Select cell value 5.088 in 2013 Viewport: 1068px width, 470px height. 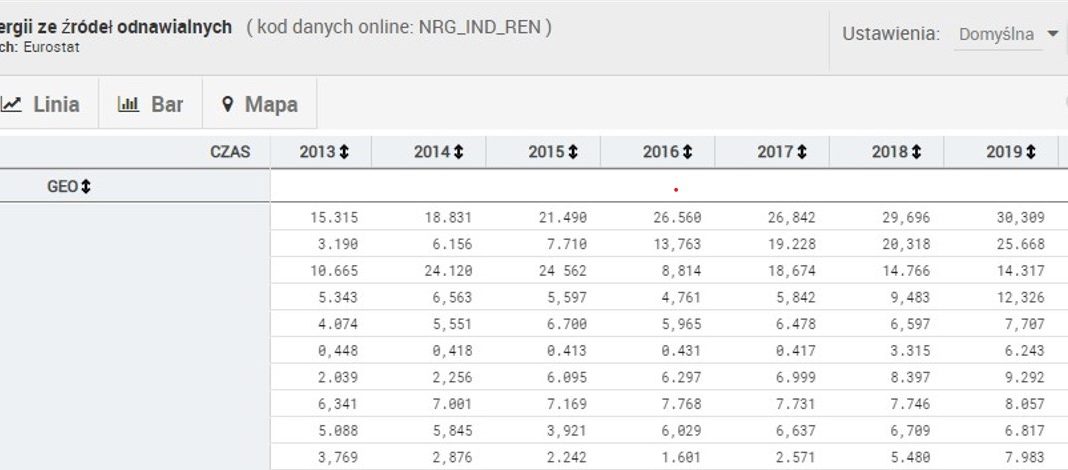338,430
